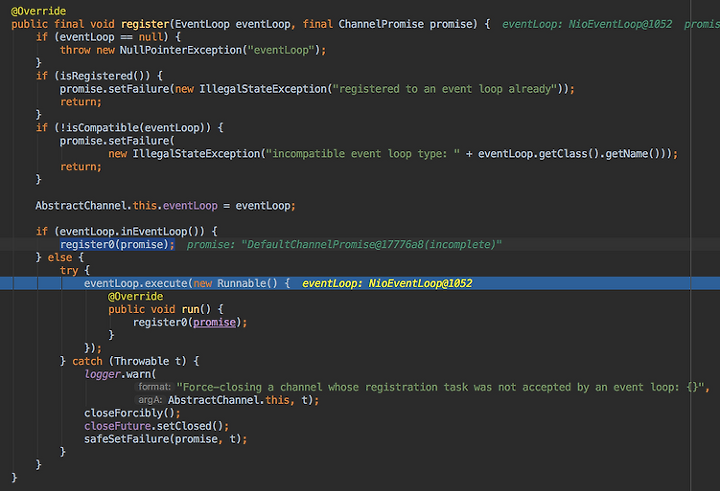This screenshot has height=491, width=720.
Task: Click the italic logger field
Action: pyautogui.click(x=102, y=374)
